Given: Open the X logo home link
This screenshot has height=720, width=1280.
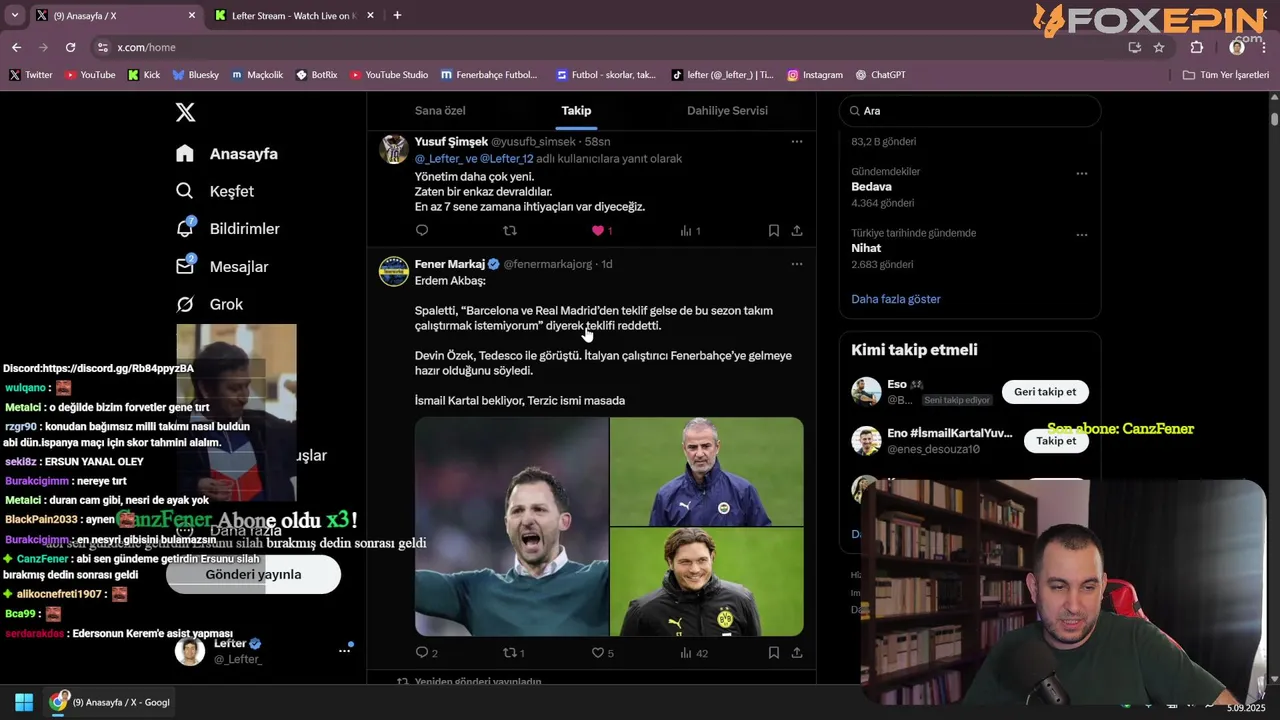Looking at the screenshot, I should (x=185, y=112).
